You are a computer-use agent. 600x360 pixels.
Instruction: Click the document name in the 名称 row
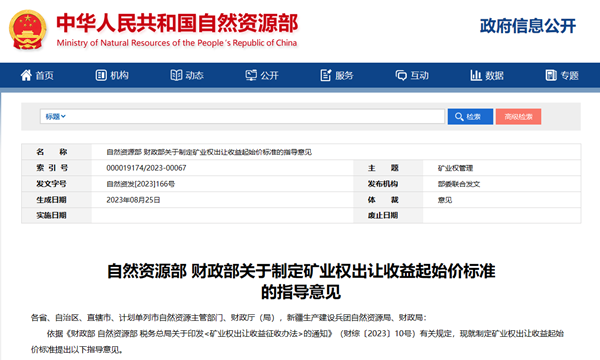tap(209, 152)
